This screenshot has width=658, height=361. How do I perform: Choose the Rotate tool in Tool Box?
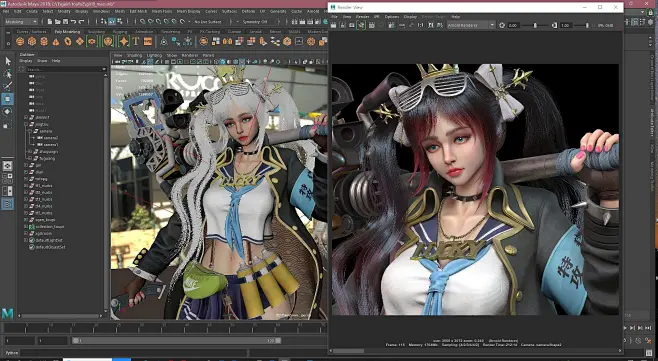point(8,112)
